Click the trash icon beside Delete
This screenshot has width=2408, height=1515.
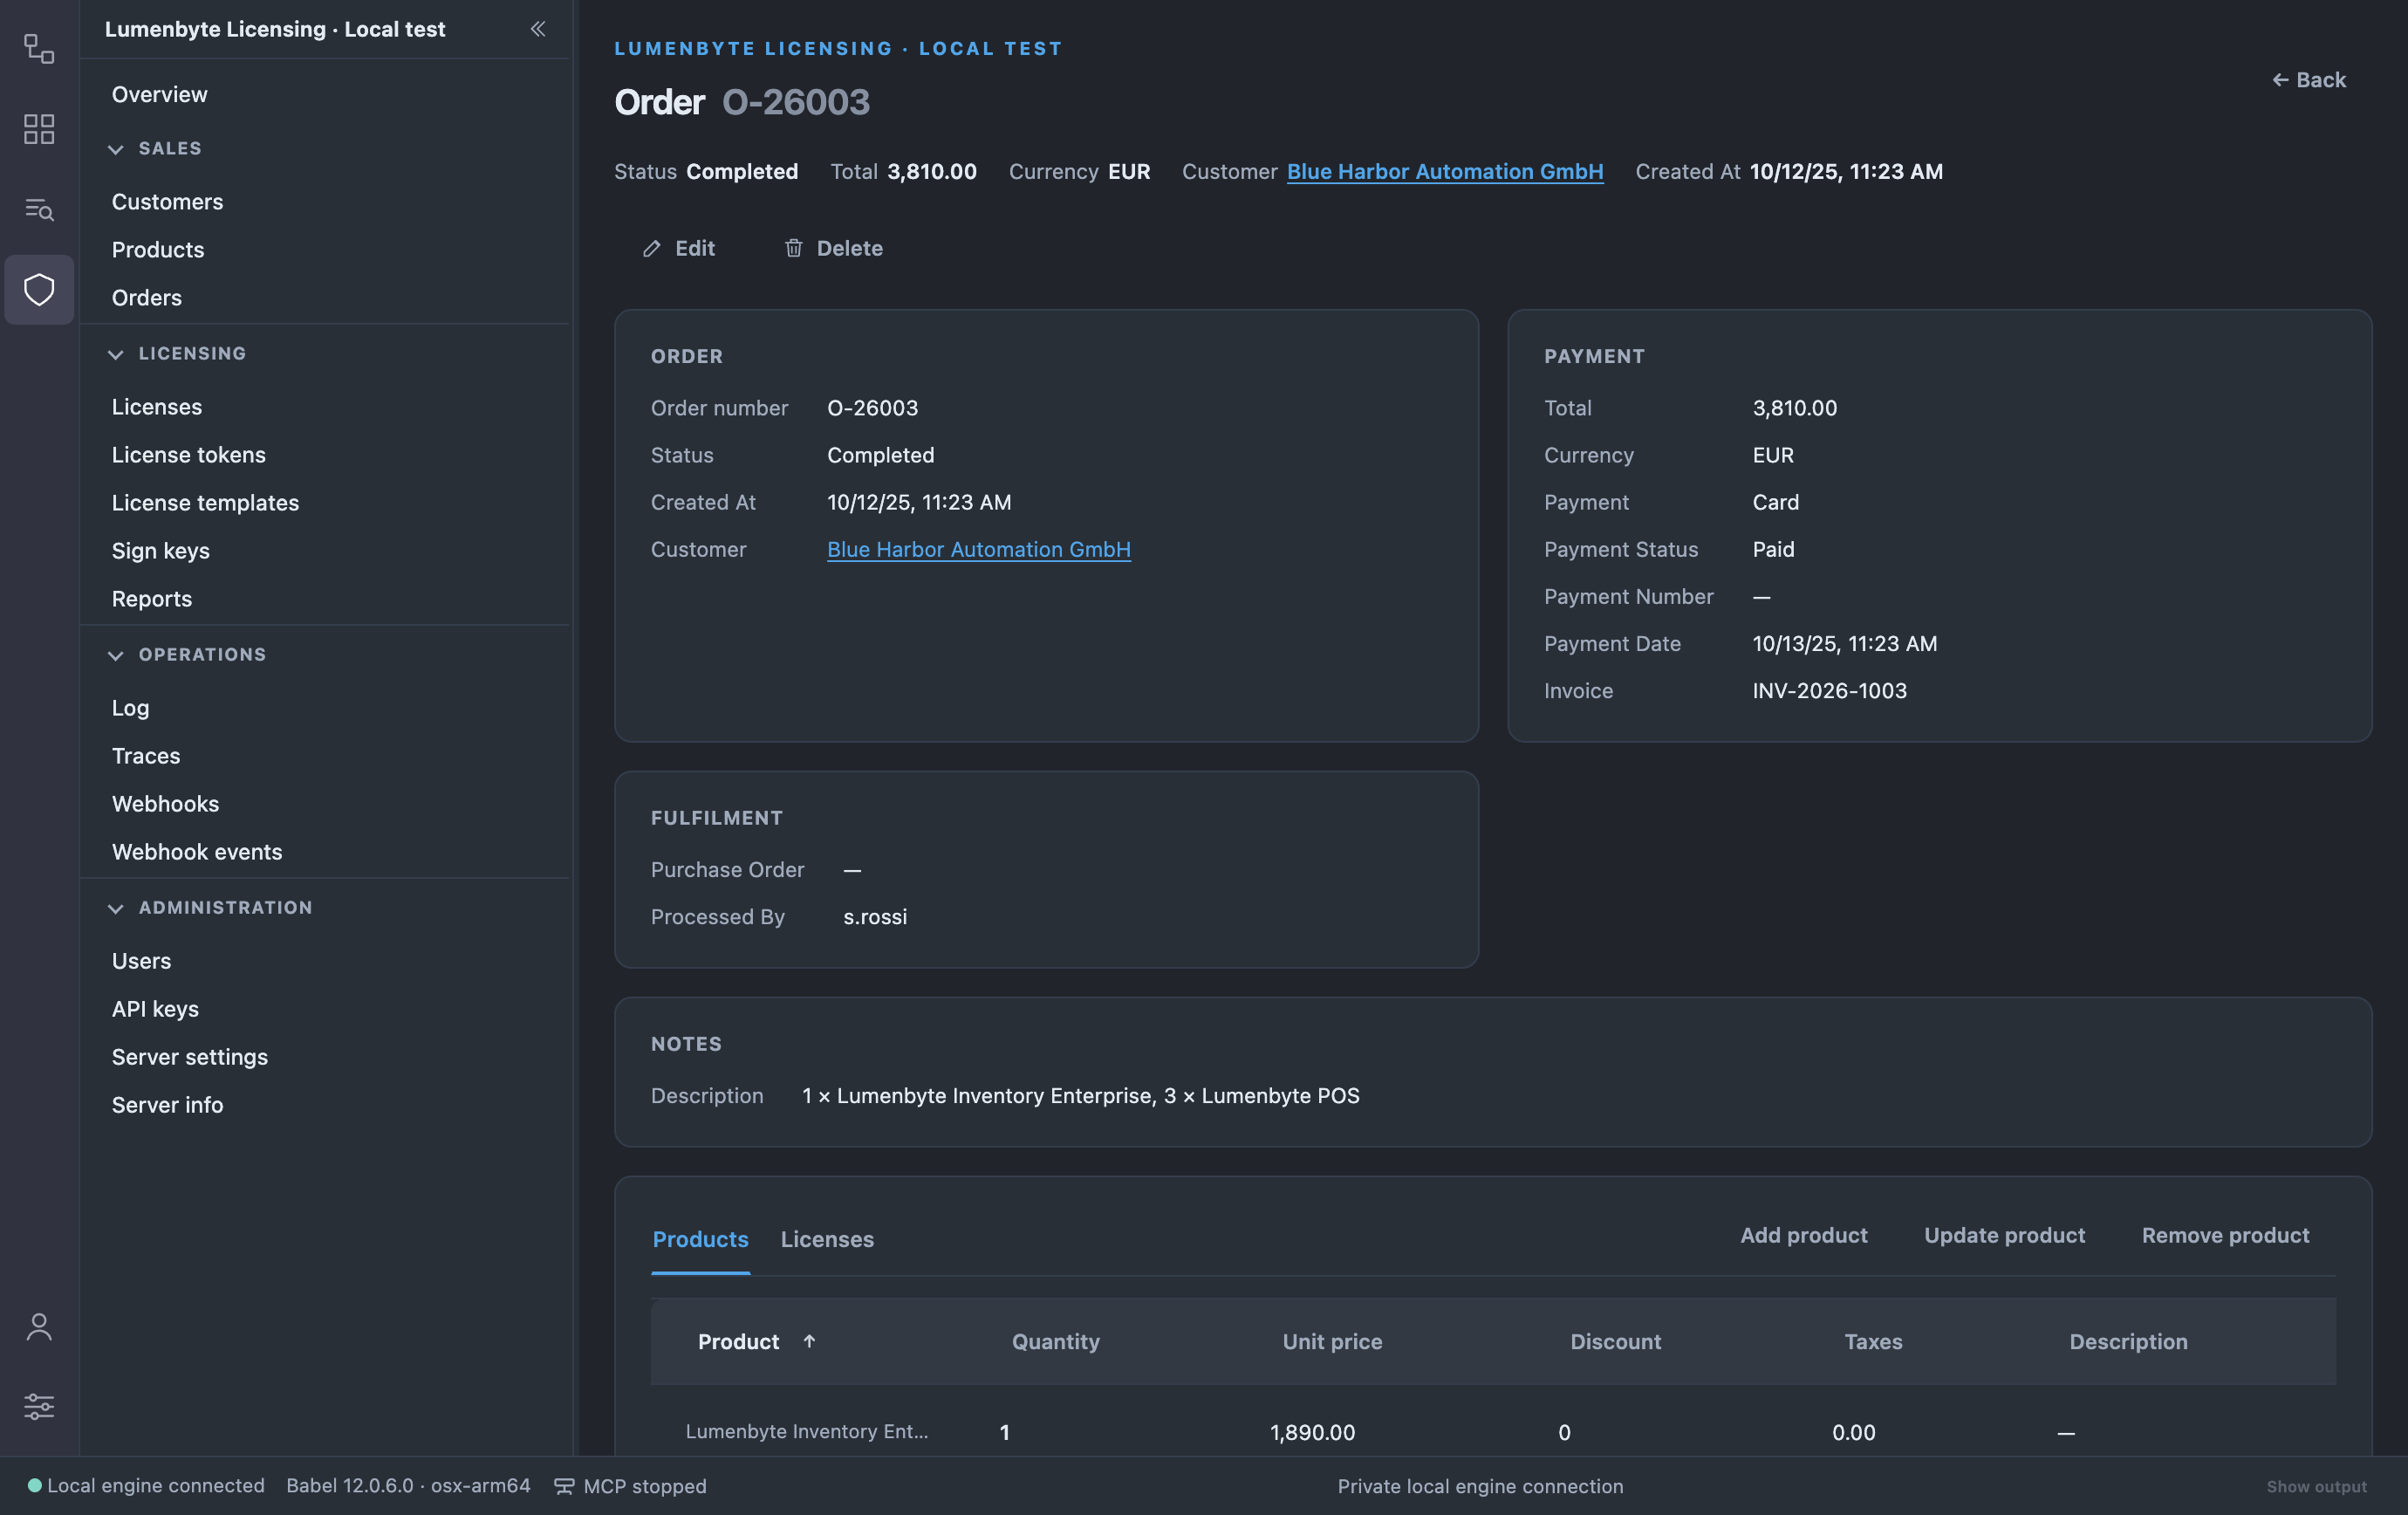(793, 248)
